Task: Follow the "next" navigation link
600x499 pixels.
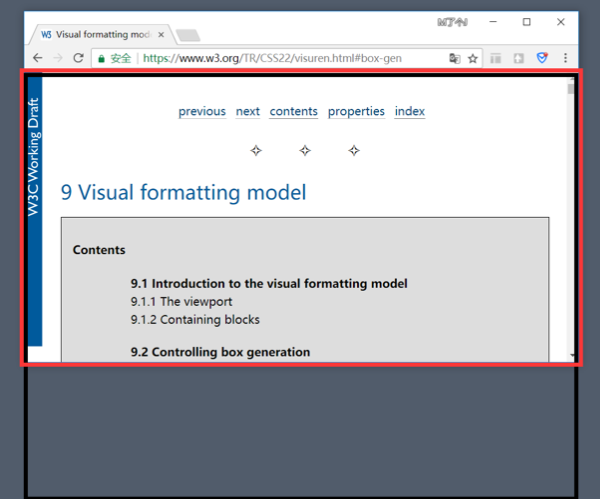Action: [248, 111]
